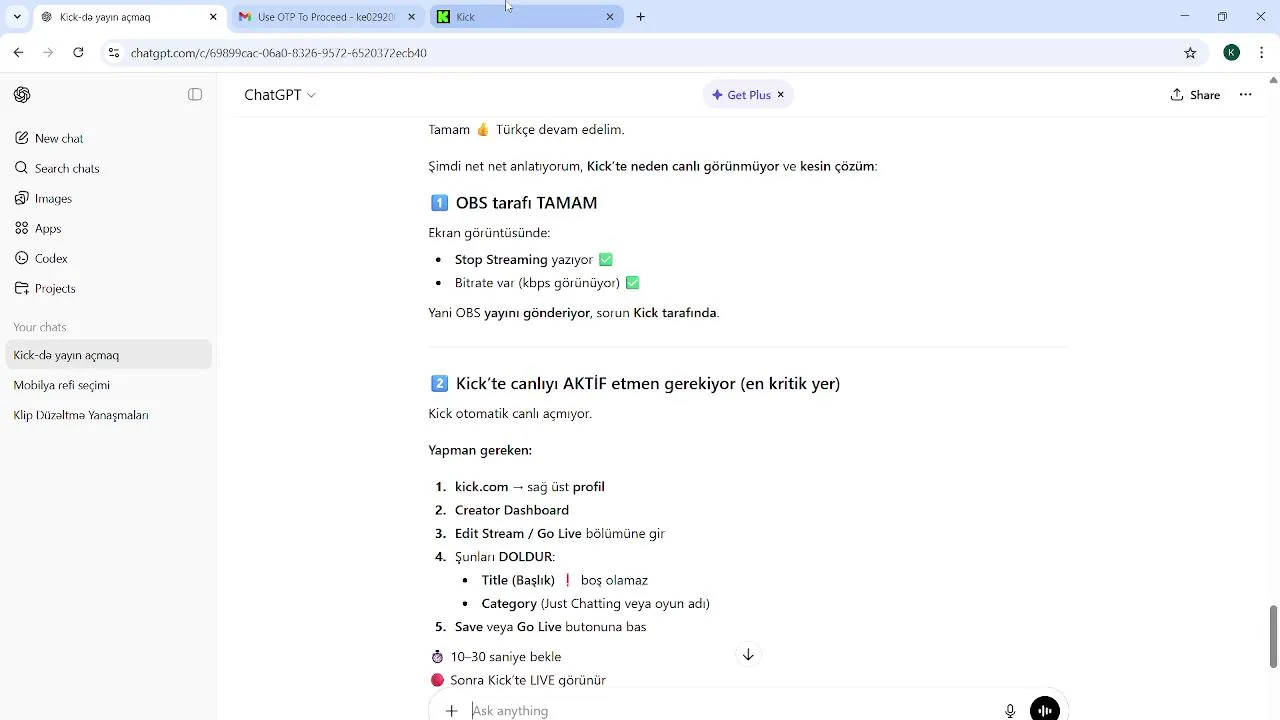Open the Mobilya refi seçimi chat
1280x720 pixels.
[x=108, y=385]
